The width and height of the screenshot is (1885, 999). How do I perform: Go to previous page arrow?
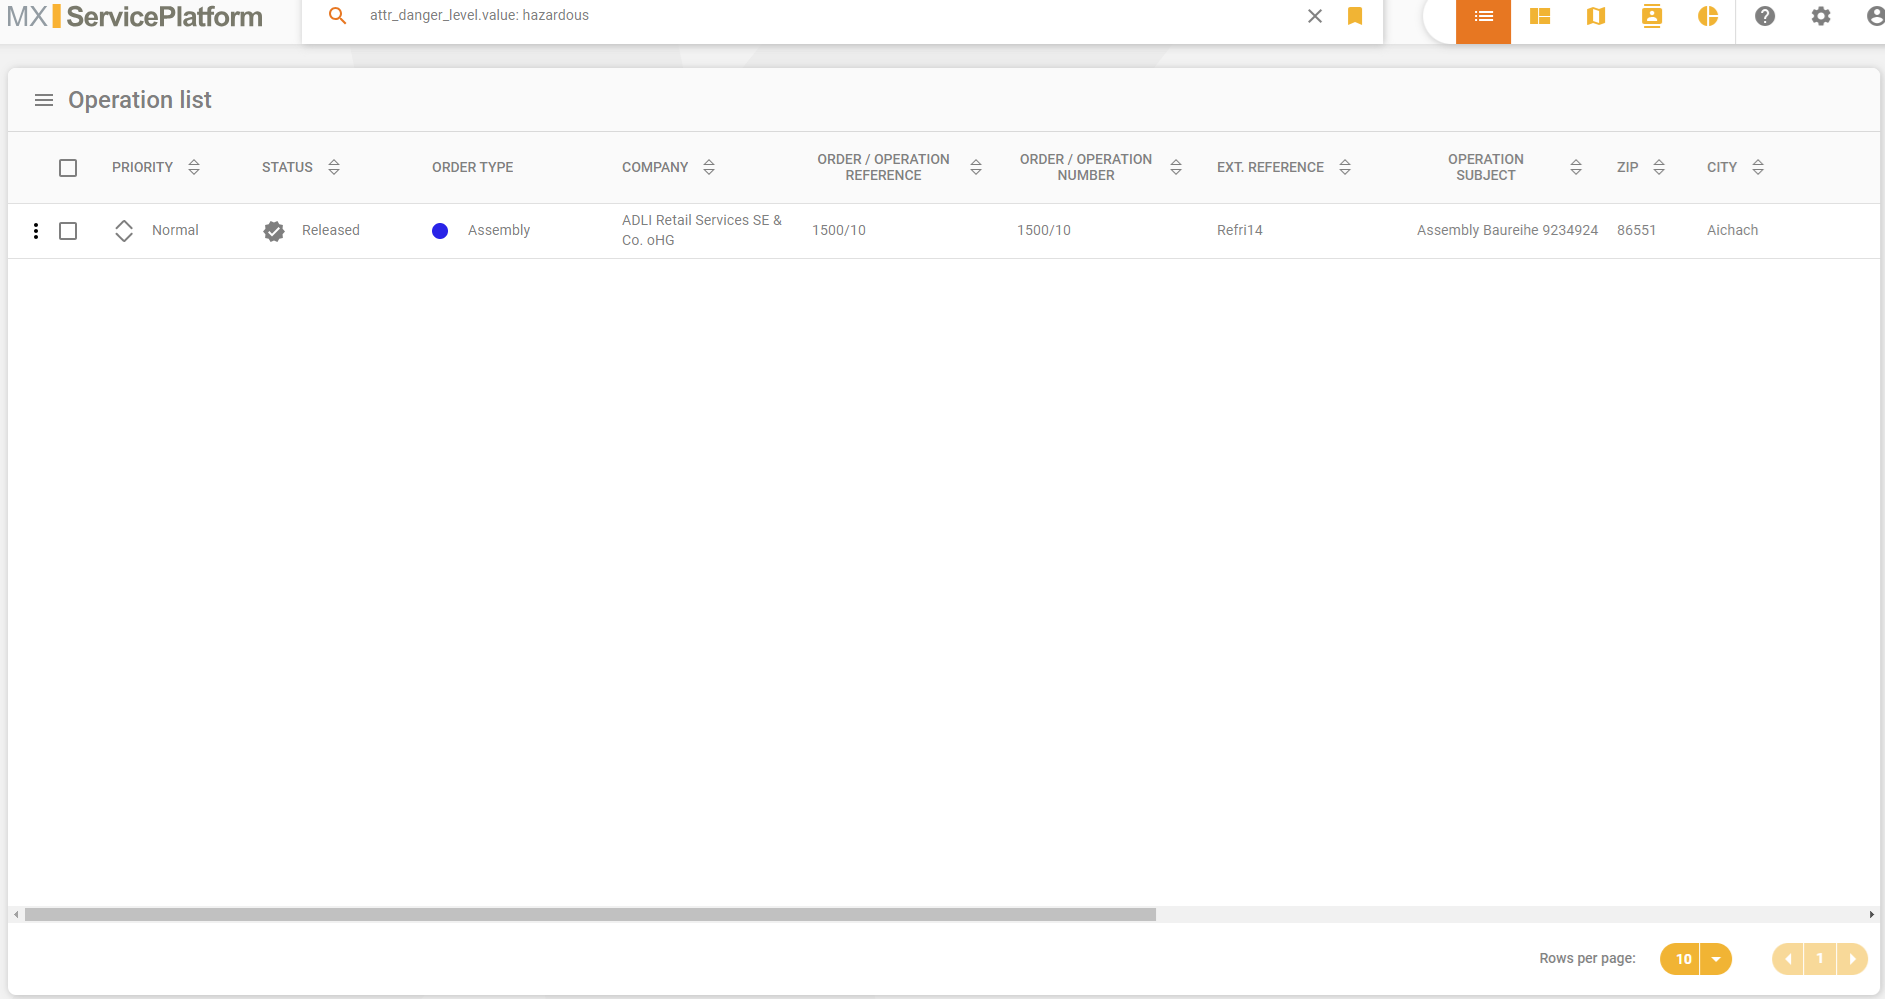(1788, 959)
